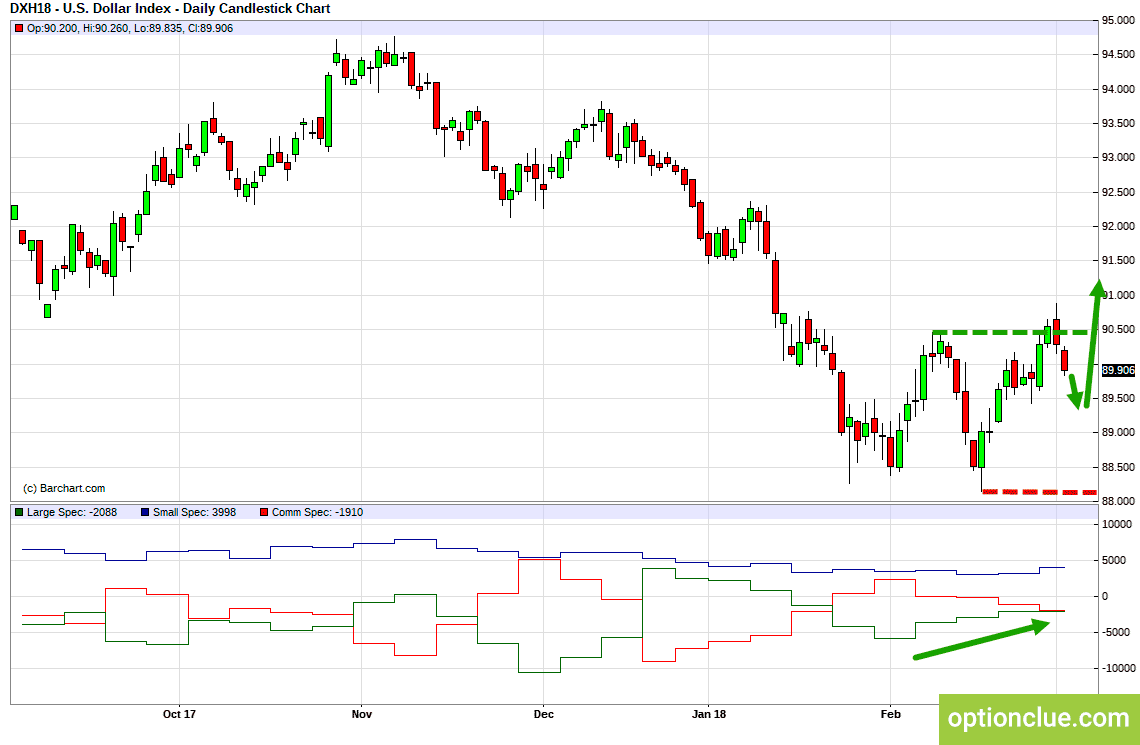
Task: Click the 93.500 price axis label
Action: click(1119, 124)
